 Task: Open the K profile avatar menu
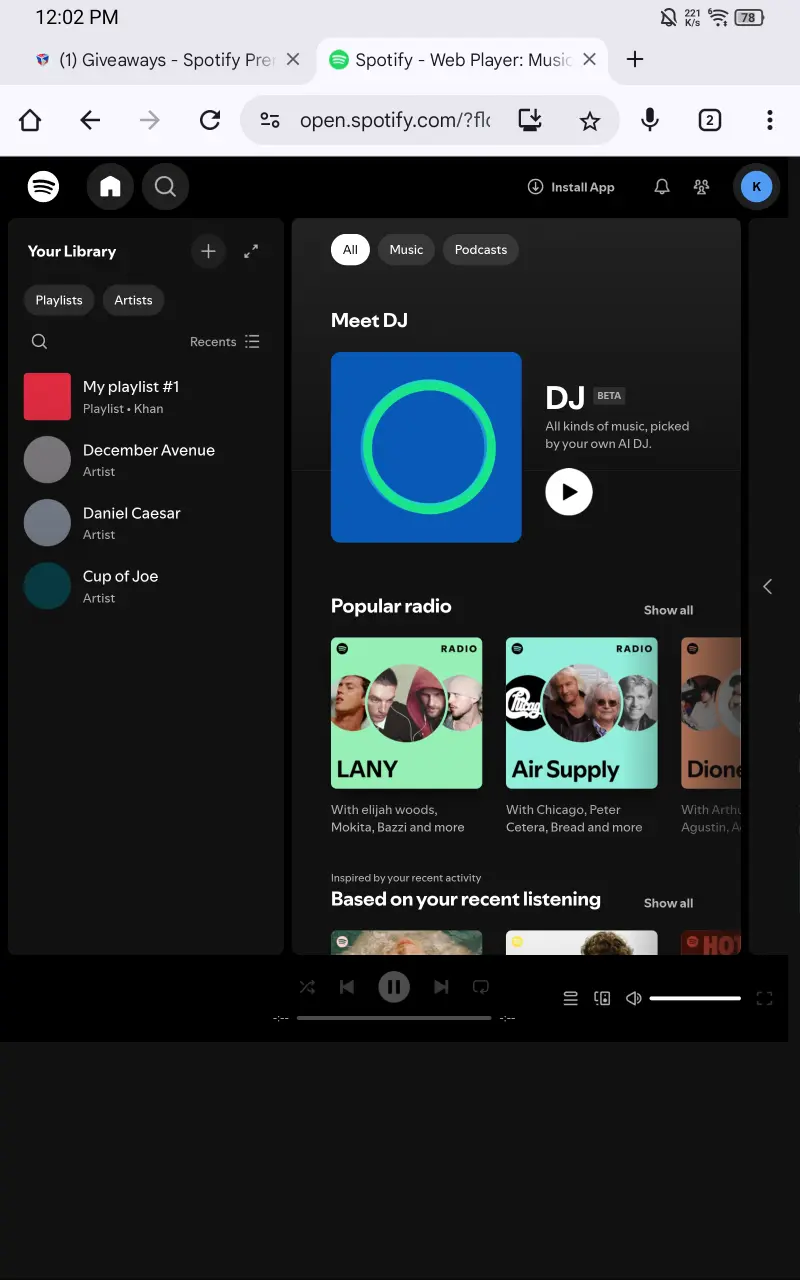(x=756, y=187)
